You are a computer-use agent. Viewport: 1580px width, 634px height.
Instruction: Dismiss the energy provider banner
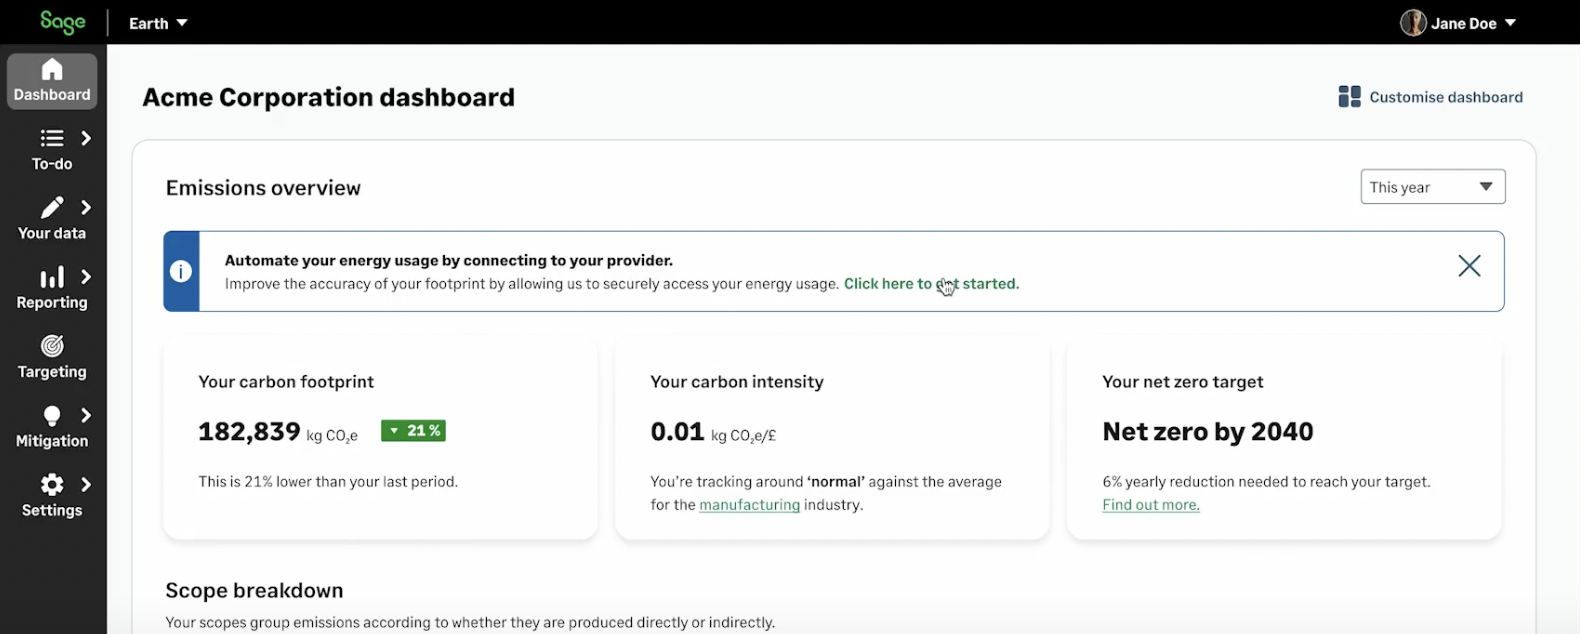1468,266
